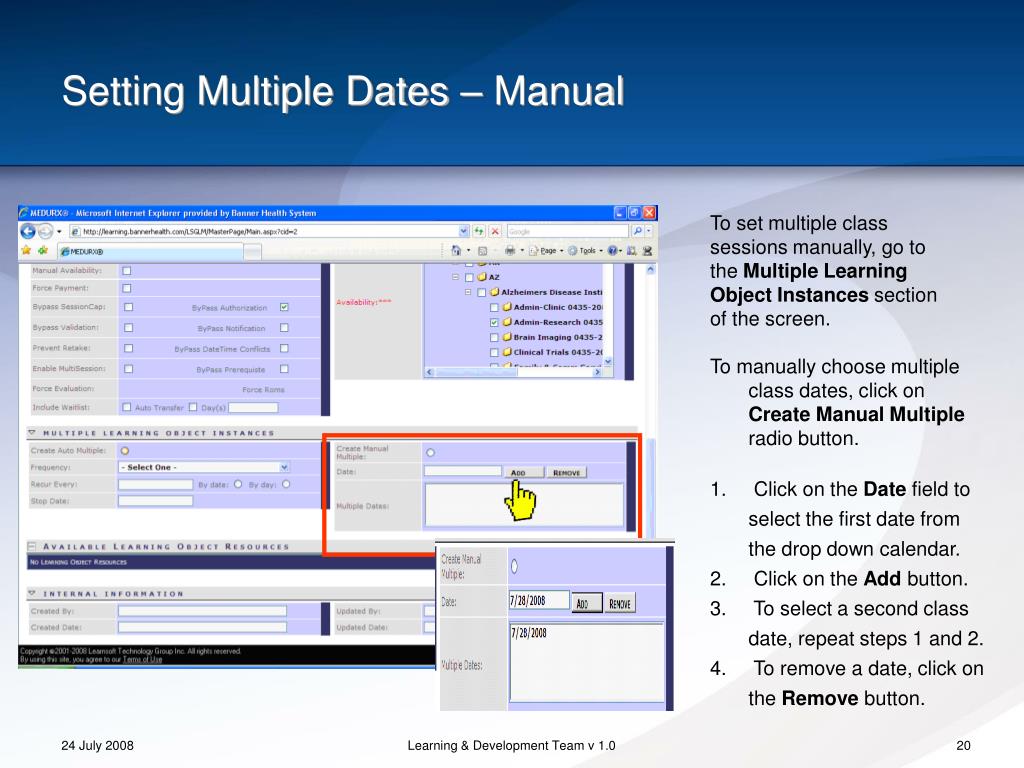Open the Page menu in toolbar

click(x=546, y=251)
